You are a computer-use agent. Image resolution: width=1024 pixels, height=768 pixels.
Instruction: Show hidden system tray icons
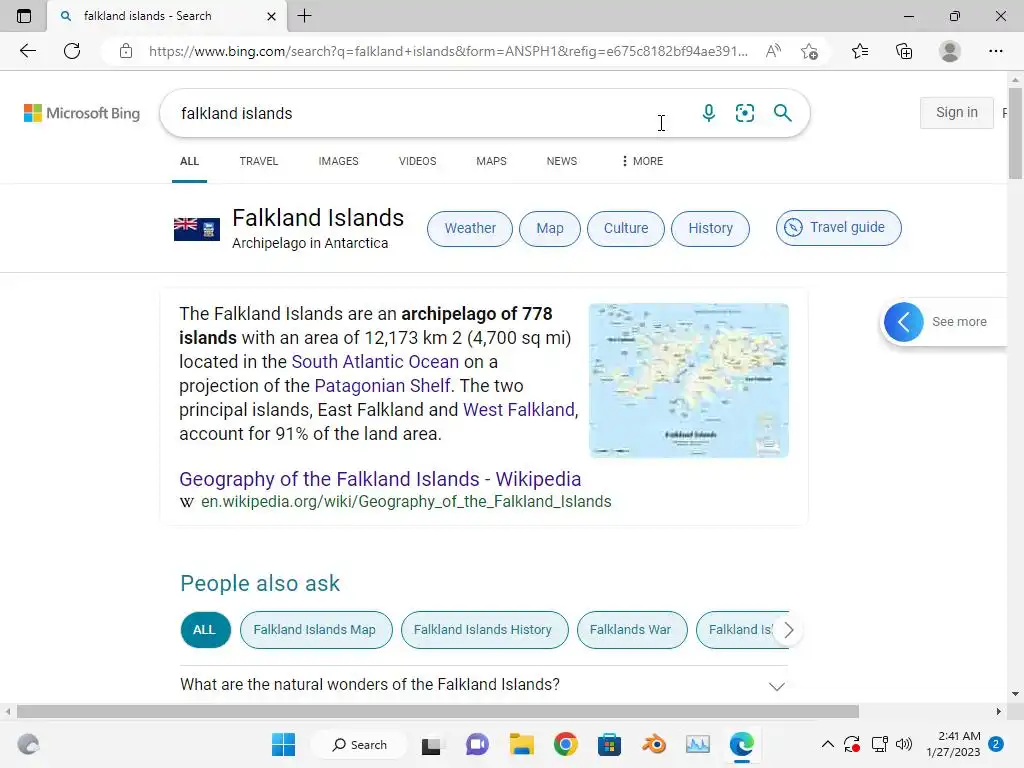(x=827, y=744)
